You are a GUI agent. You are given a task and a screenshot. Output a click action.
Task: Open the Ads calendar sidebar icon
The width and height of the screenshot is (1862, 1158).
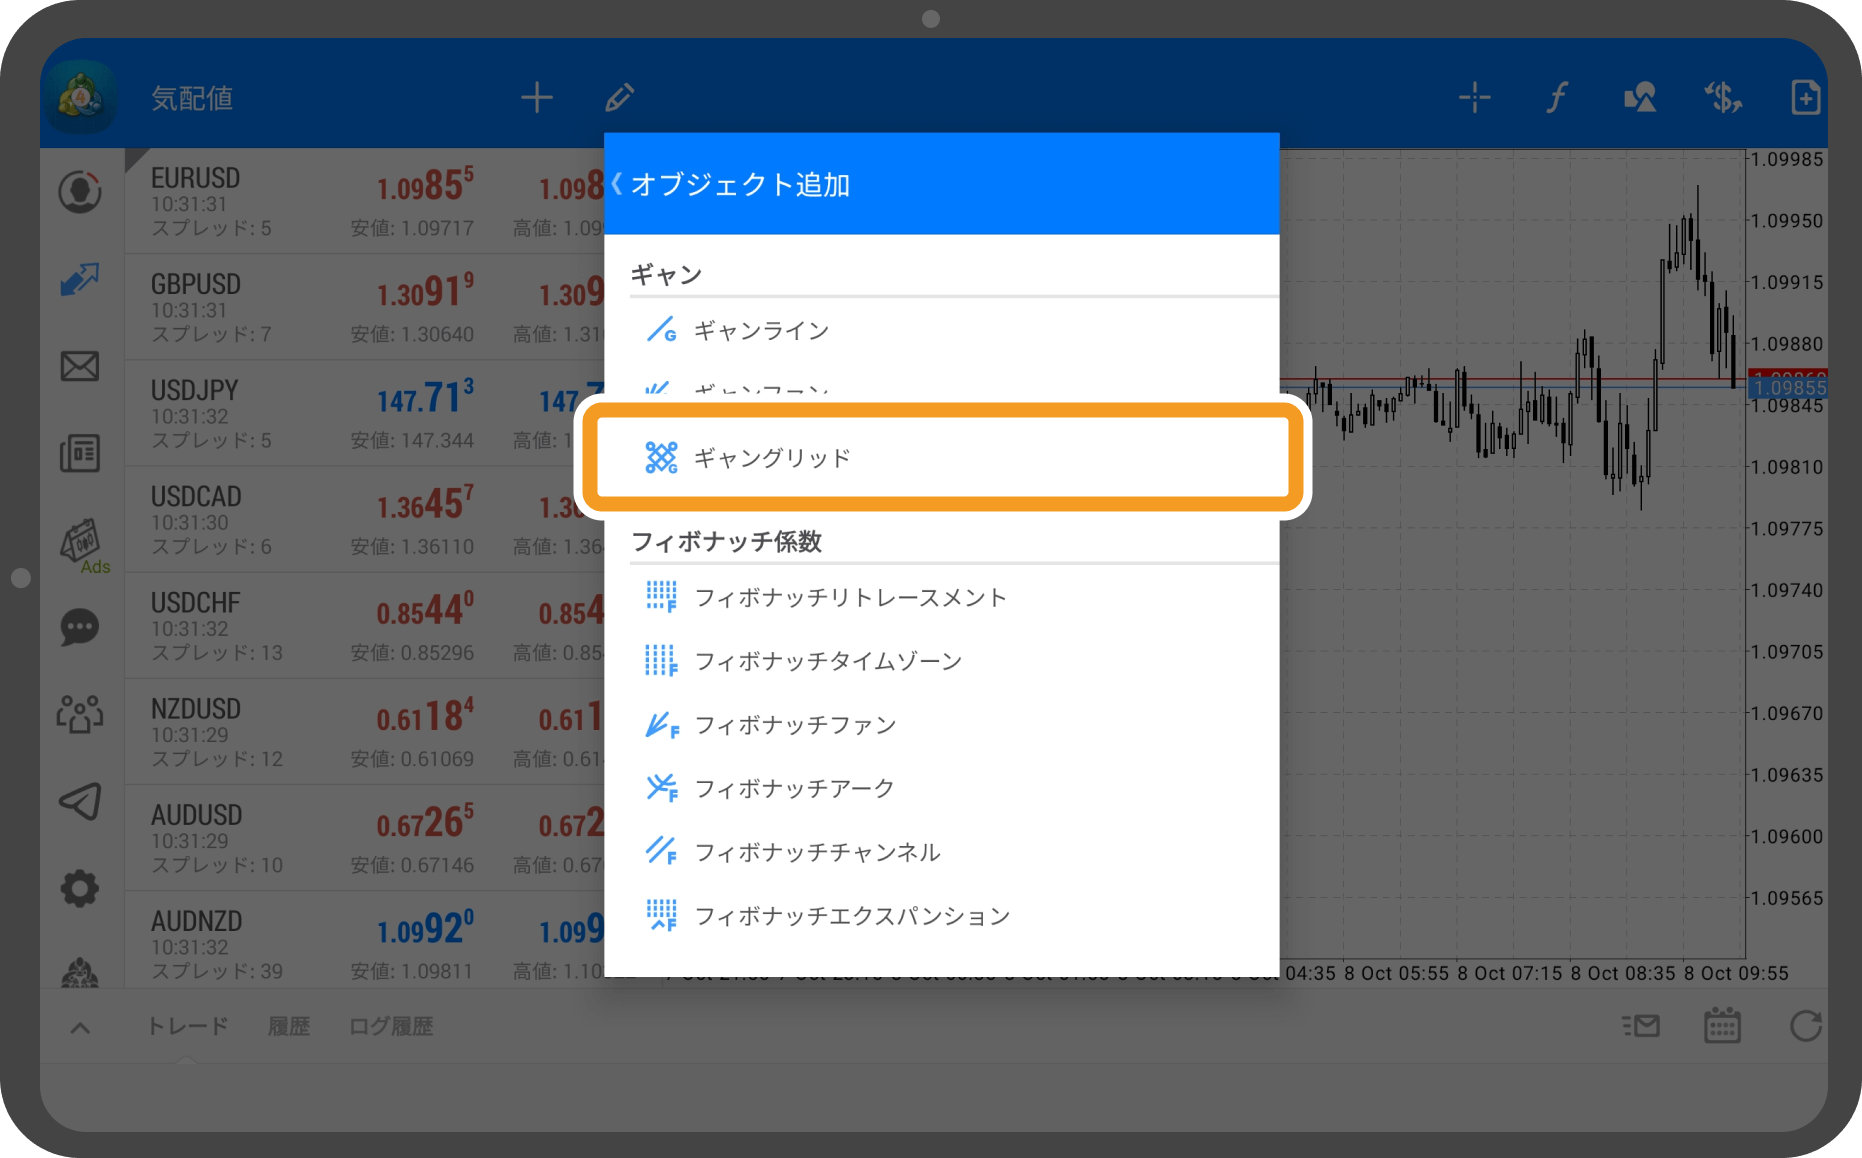tap(83, 545)
